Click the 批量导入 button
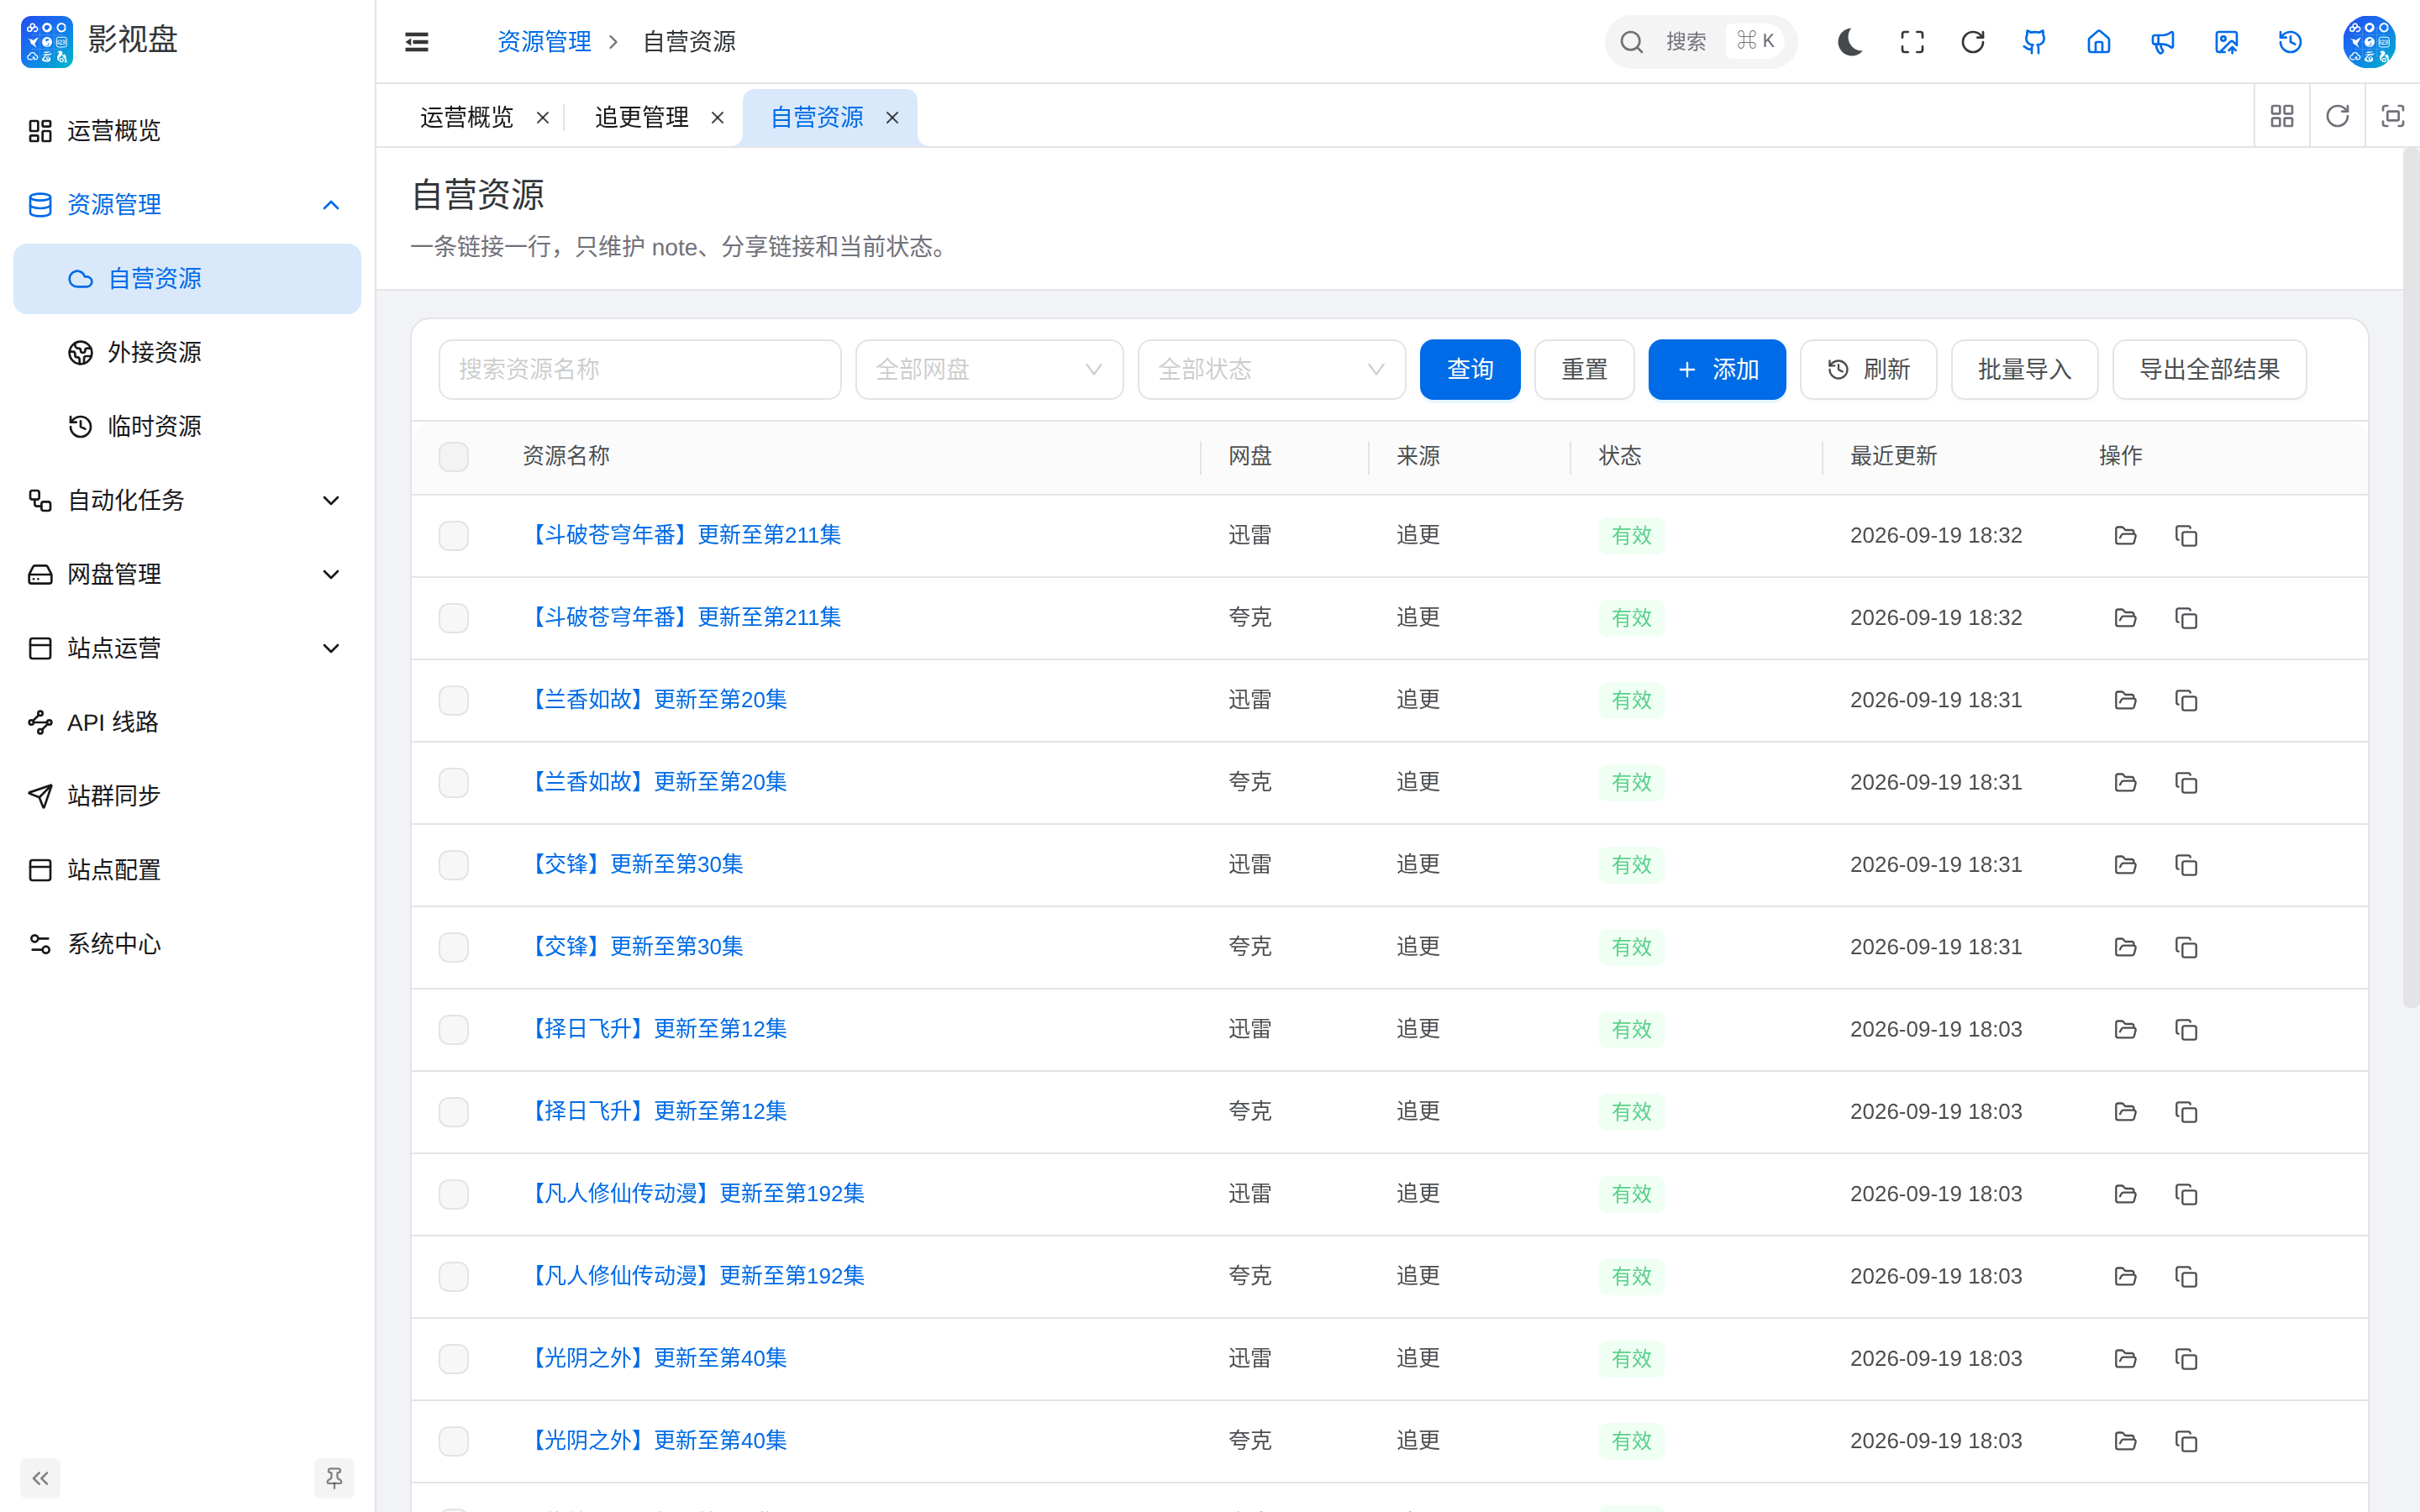2420x1512 pixels. [2024, 370]
